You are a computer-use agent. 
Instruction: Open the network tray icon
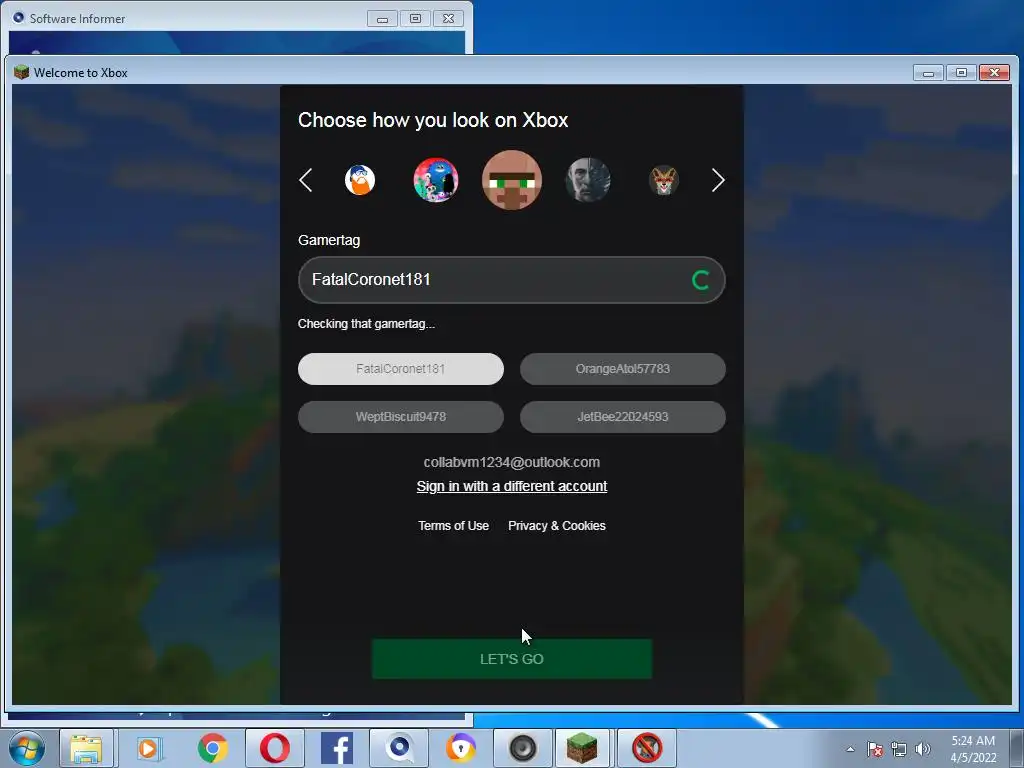click(899, 749)
